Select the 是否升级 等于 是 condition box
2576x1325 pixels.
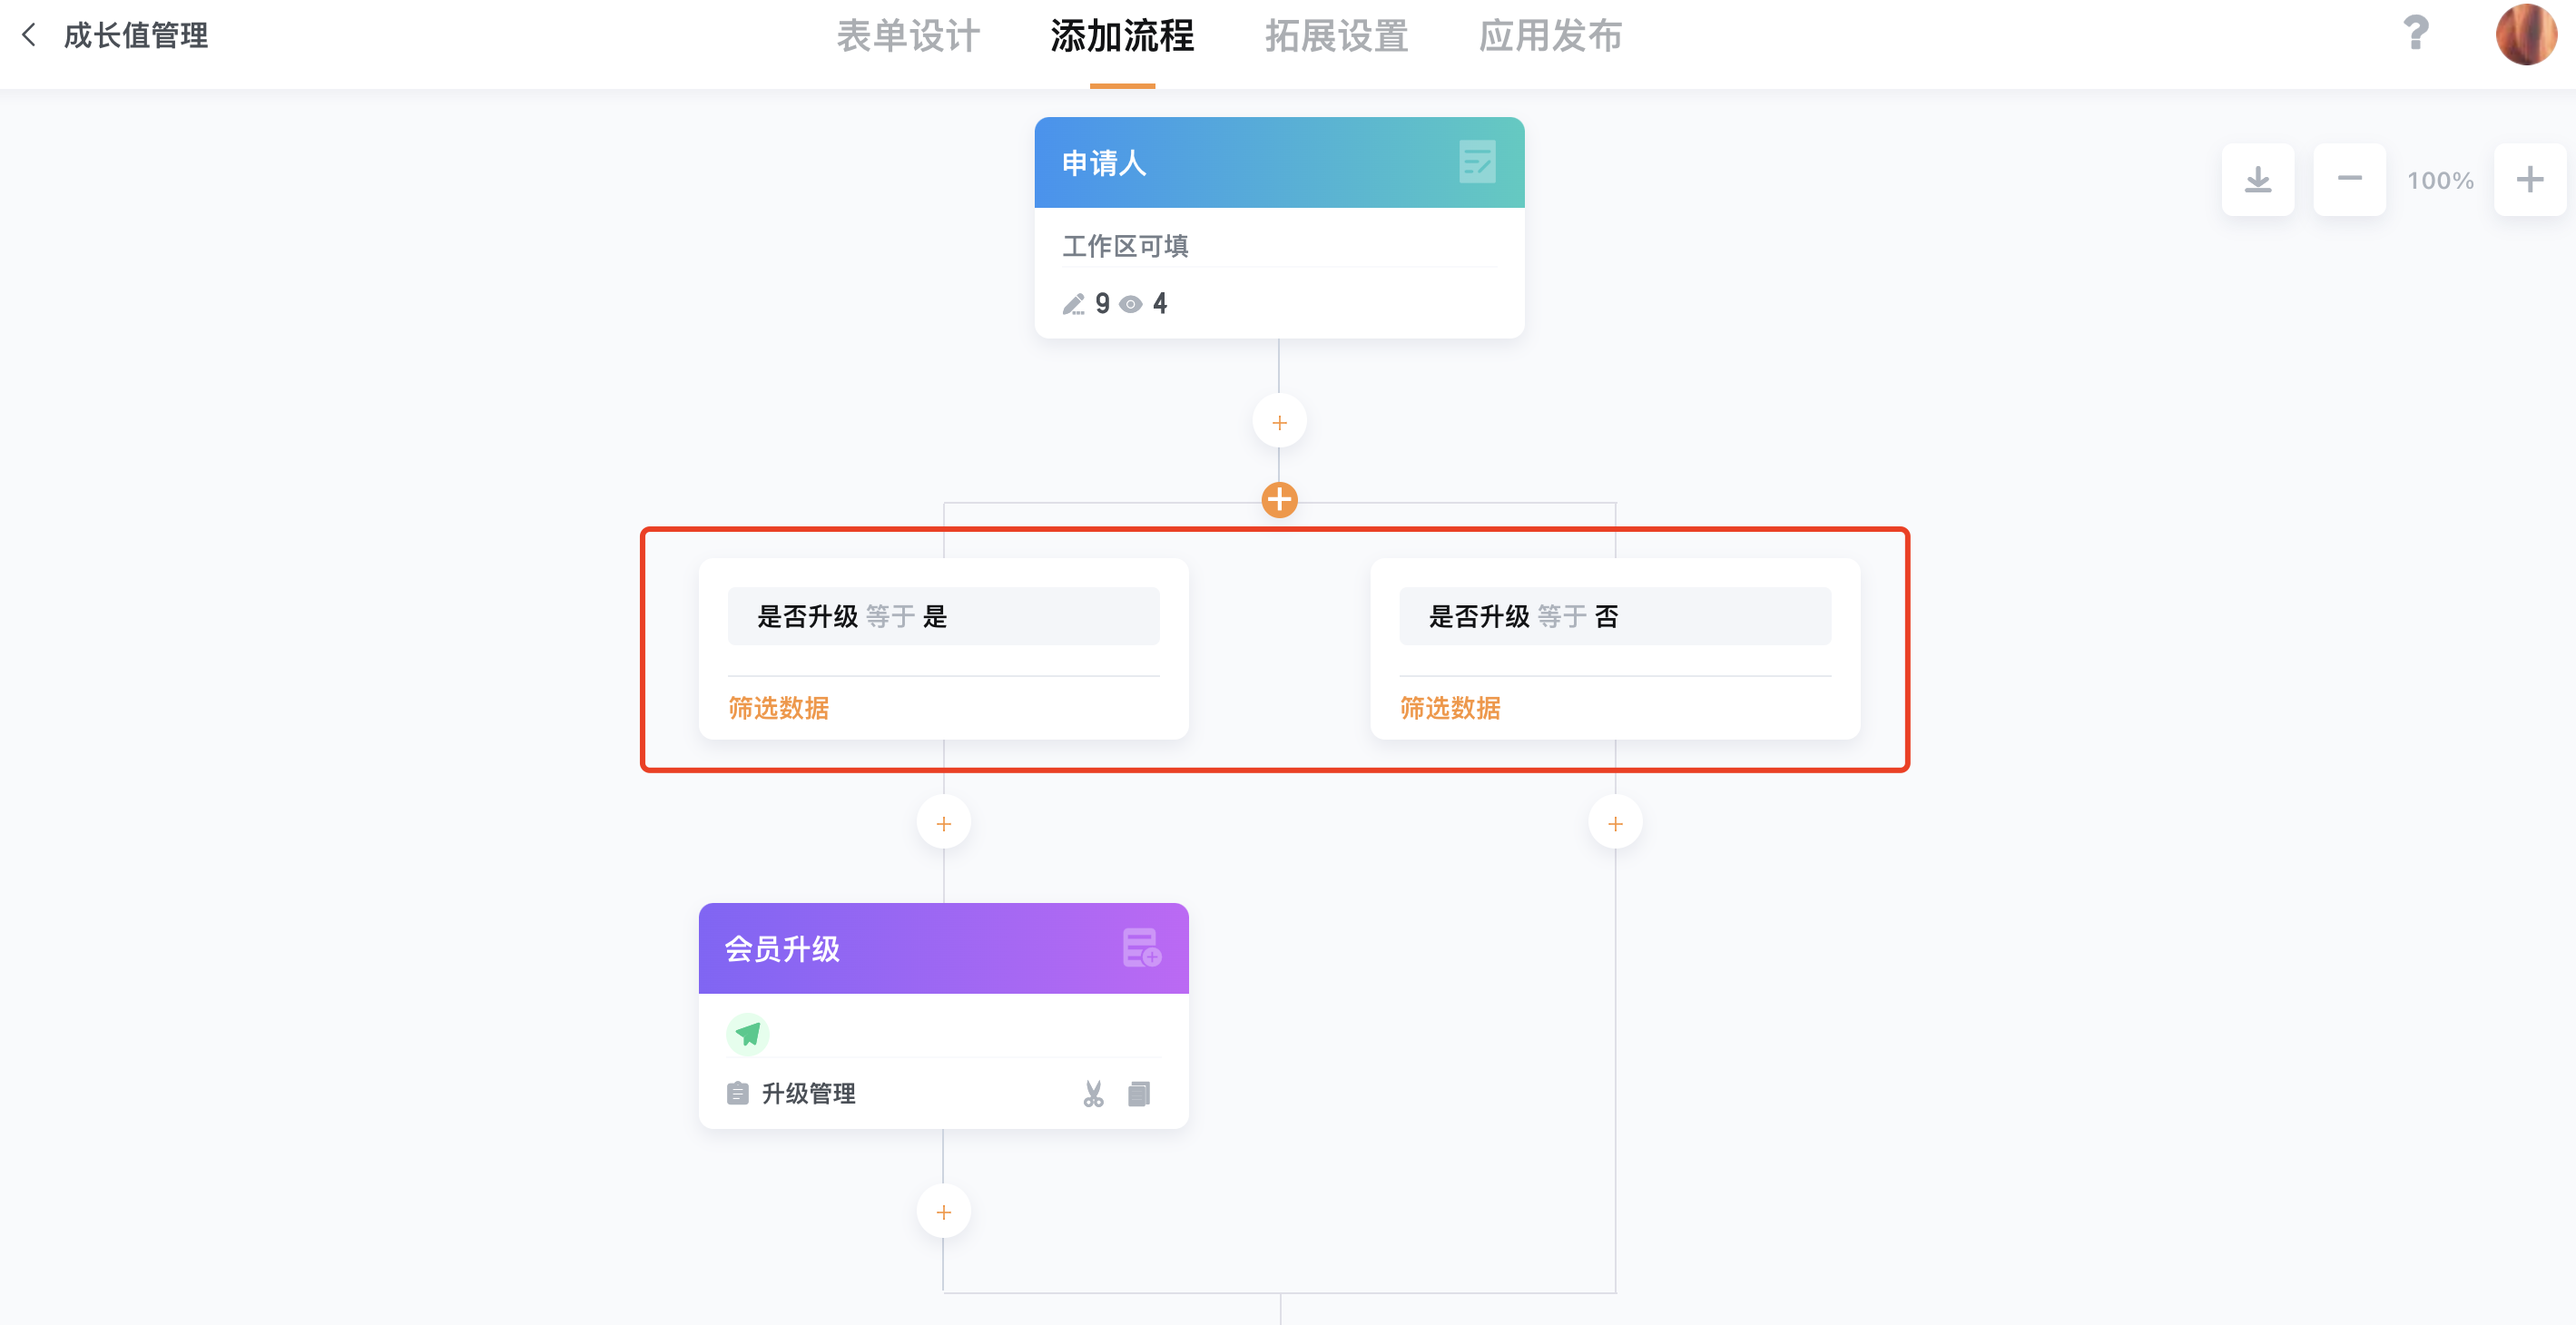(943, 617)
